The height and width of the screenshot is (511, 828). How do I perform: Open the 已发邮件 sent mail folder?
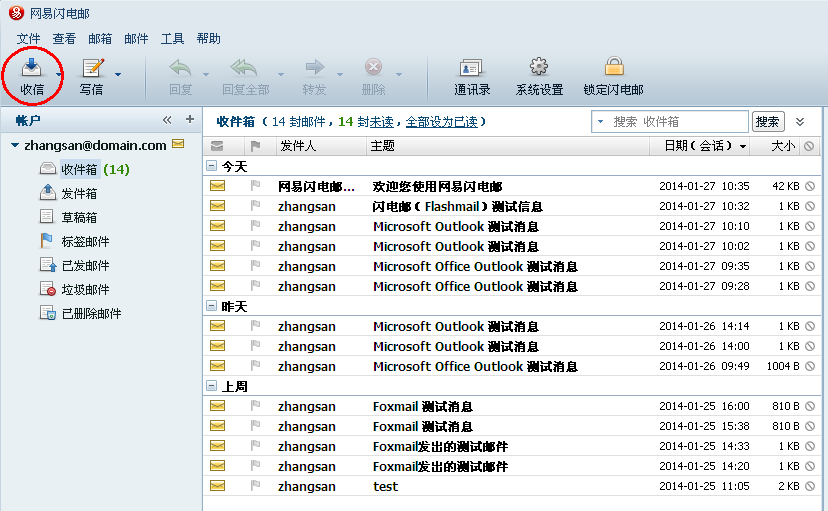tap(75, 266)
